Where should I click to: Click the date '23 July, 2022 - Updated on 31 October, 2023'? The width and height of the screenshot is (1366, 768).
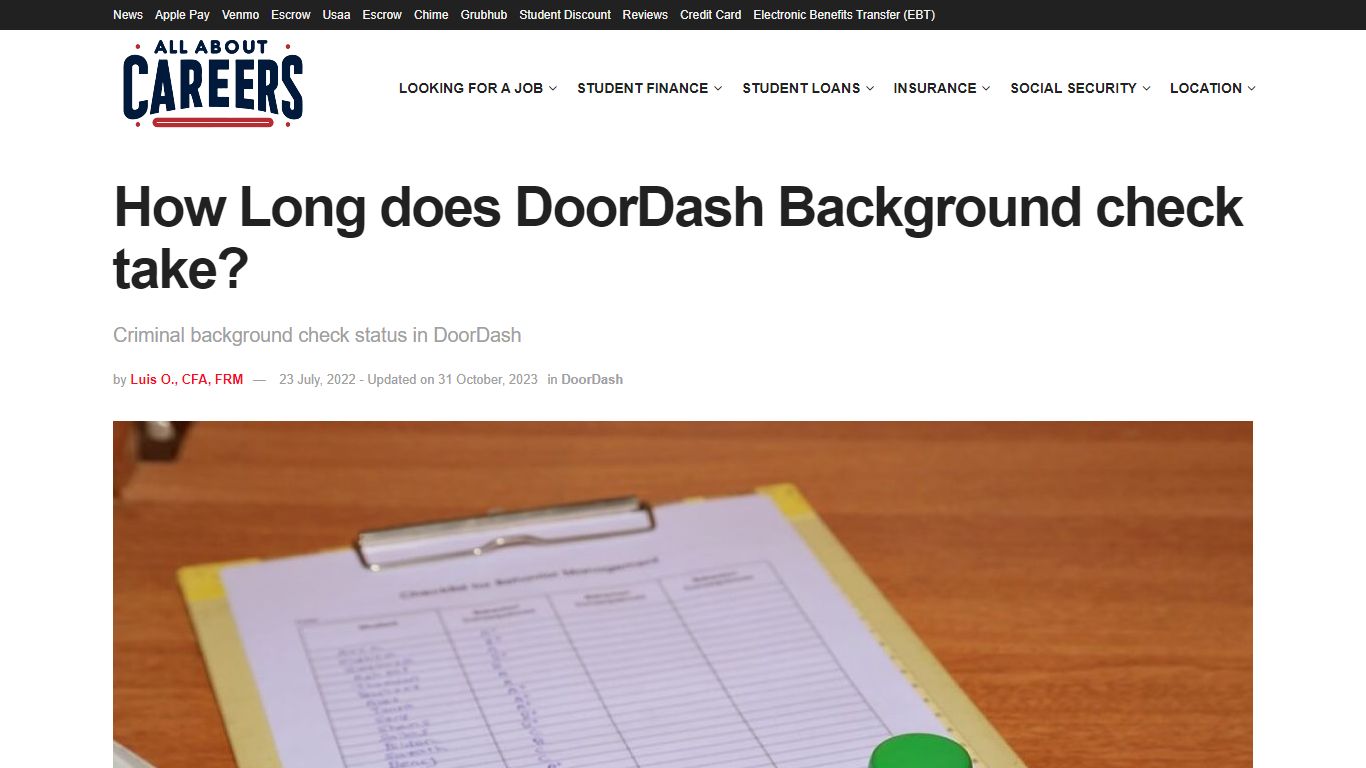[408, 380]
